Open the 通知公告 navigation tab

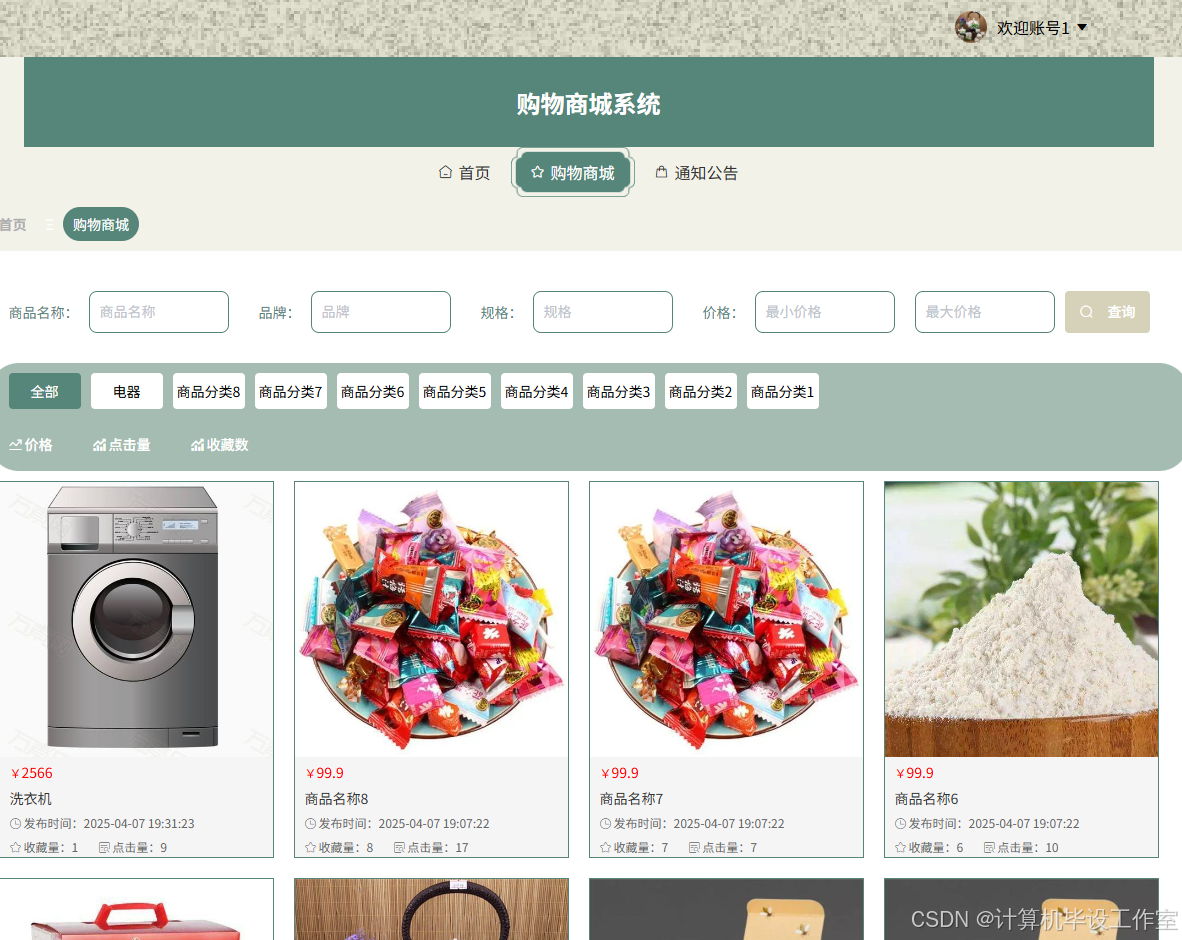point(697,173)
